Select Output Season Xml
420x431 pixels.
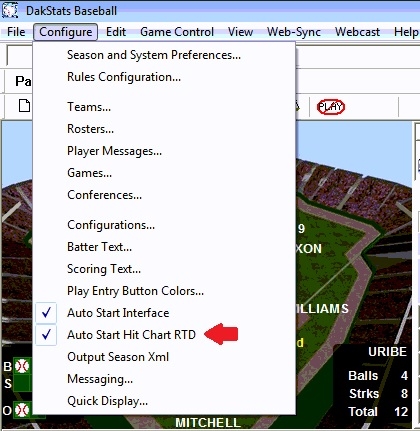point(164,357)
